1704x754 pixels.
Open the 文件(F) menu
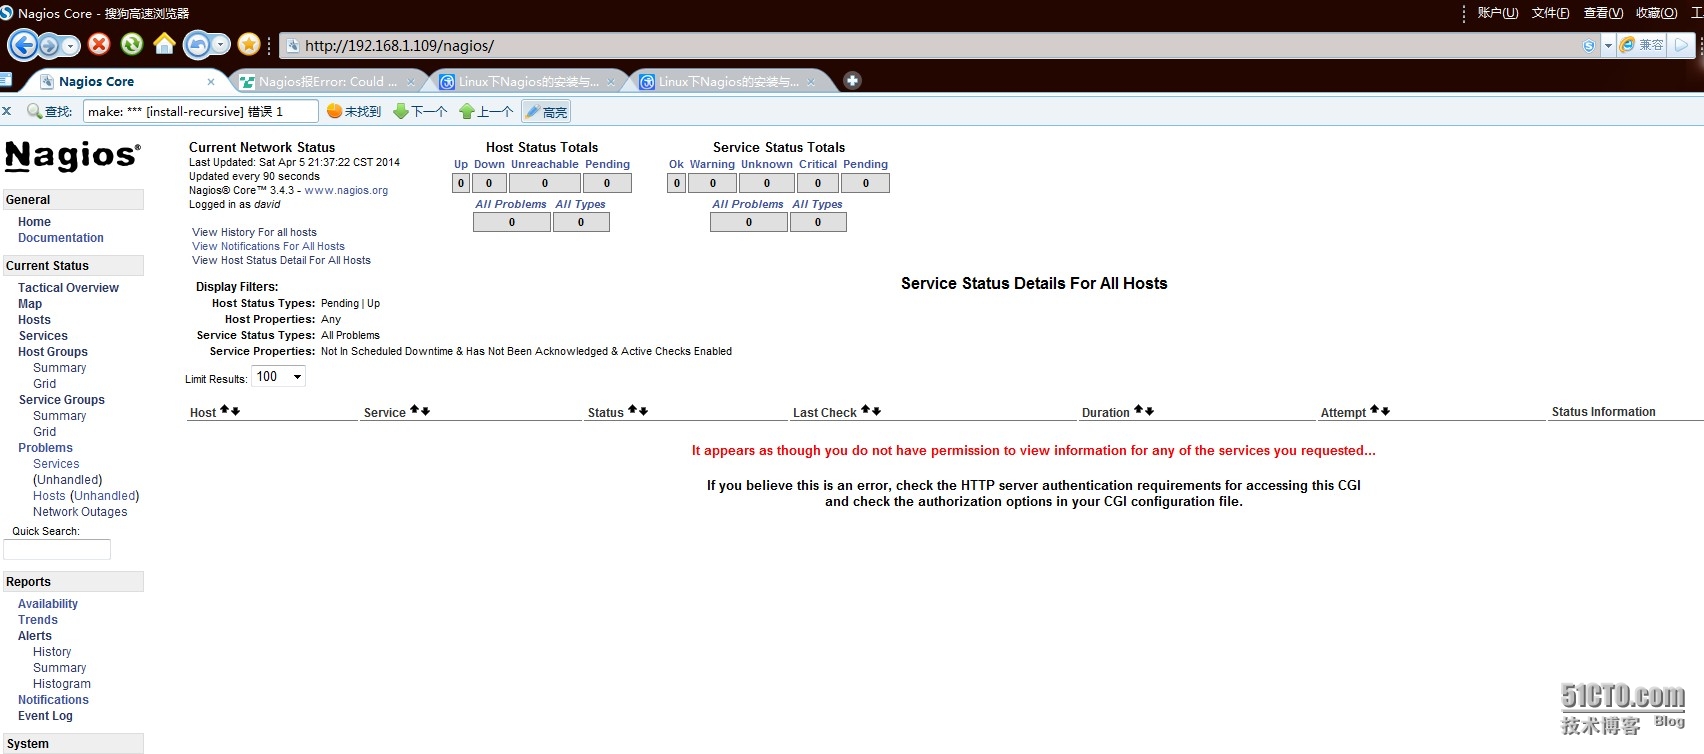[1550, 13]
